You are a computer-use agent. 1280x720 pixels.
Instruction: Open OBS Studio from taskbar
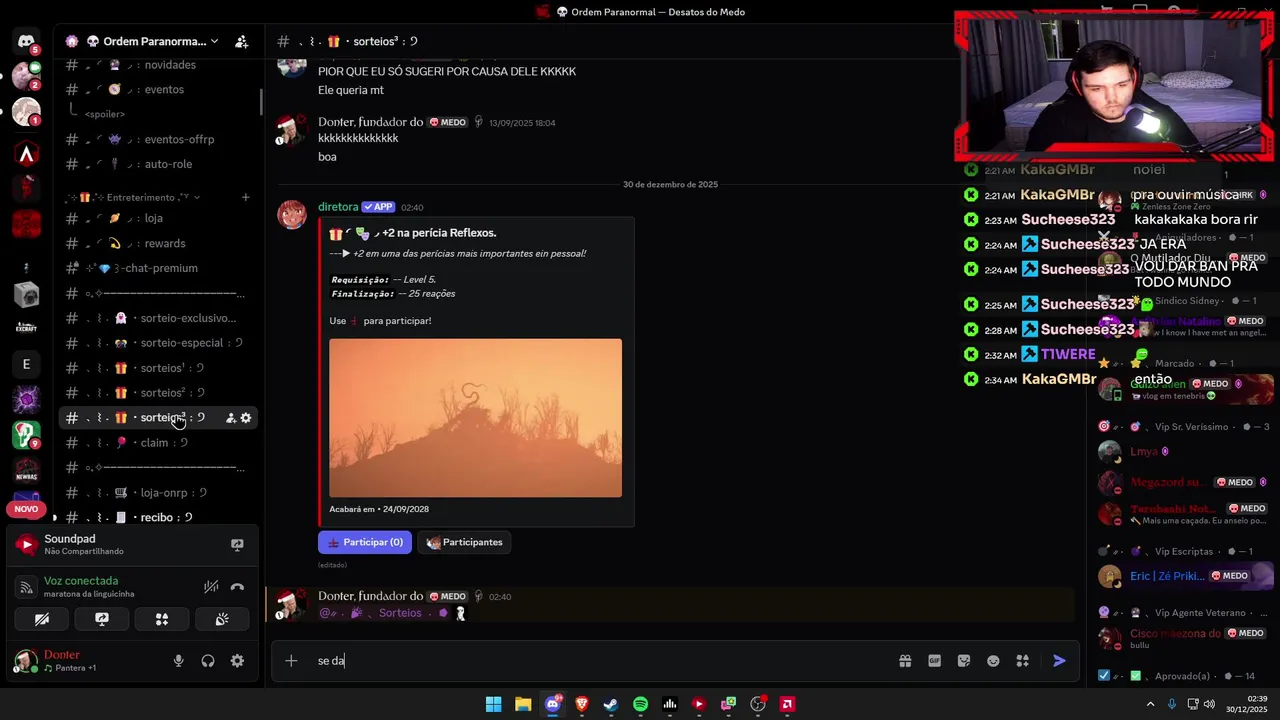[x=758, y=704]
